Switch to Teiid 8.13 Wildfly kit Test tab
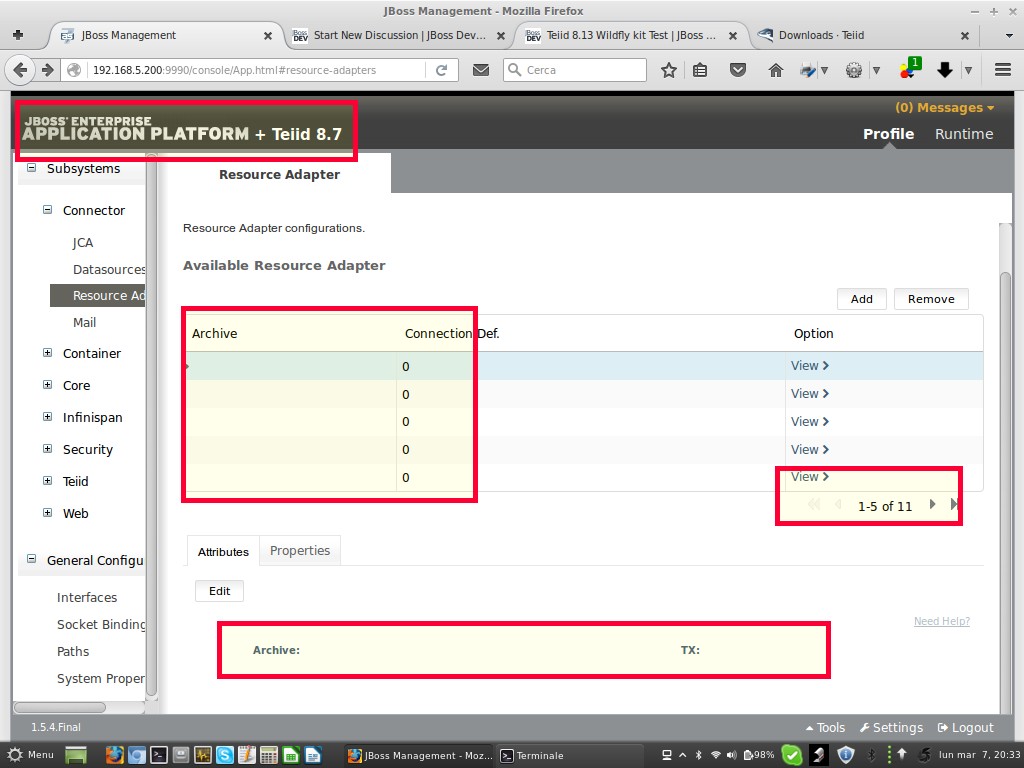 [631, 35]
